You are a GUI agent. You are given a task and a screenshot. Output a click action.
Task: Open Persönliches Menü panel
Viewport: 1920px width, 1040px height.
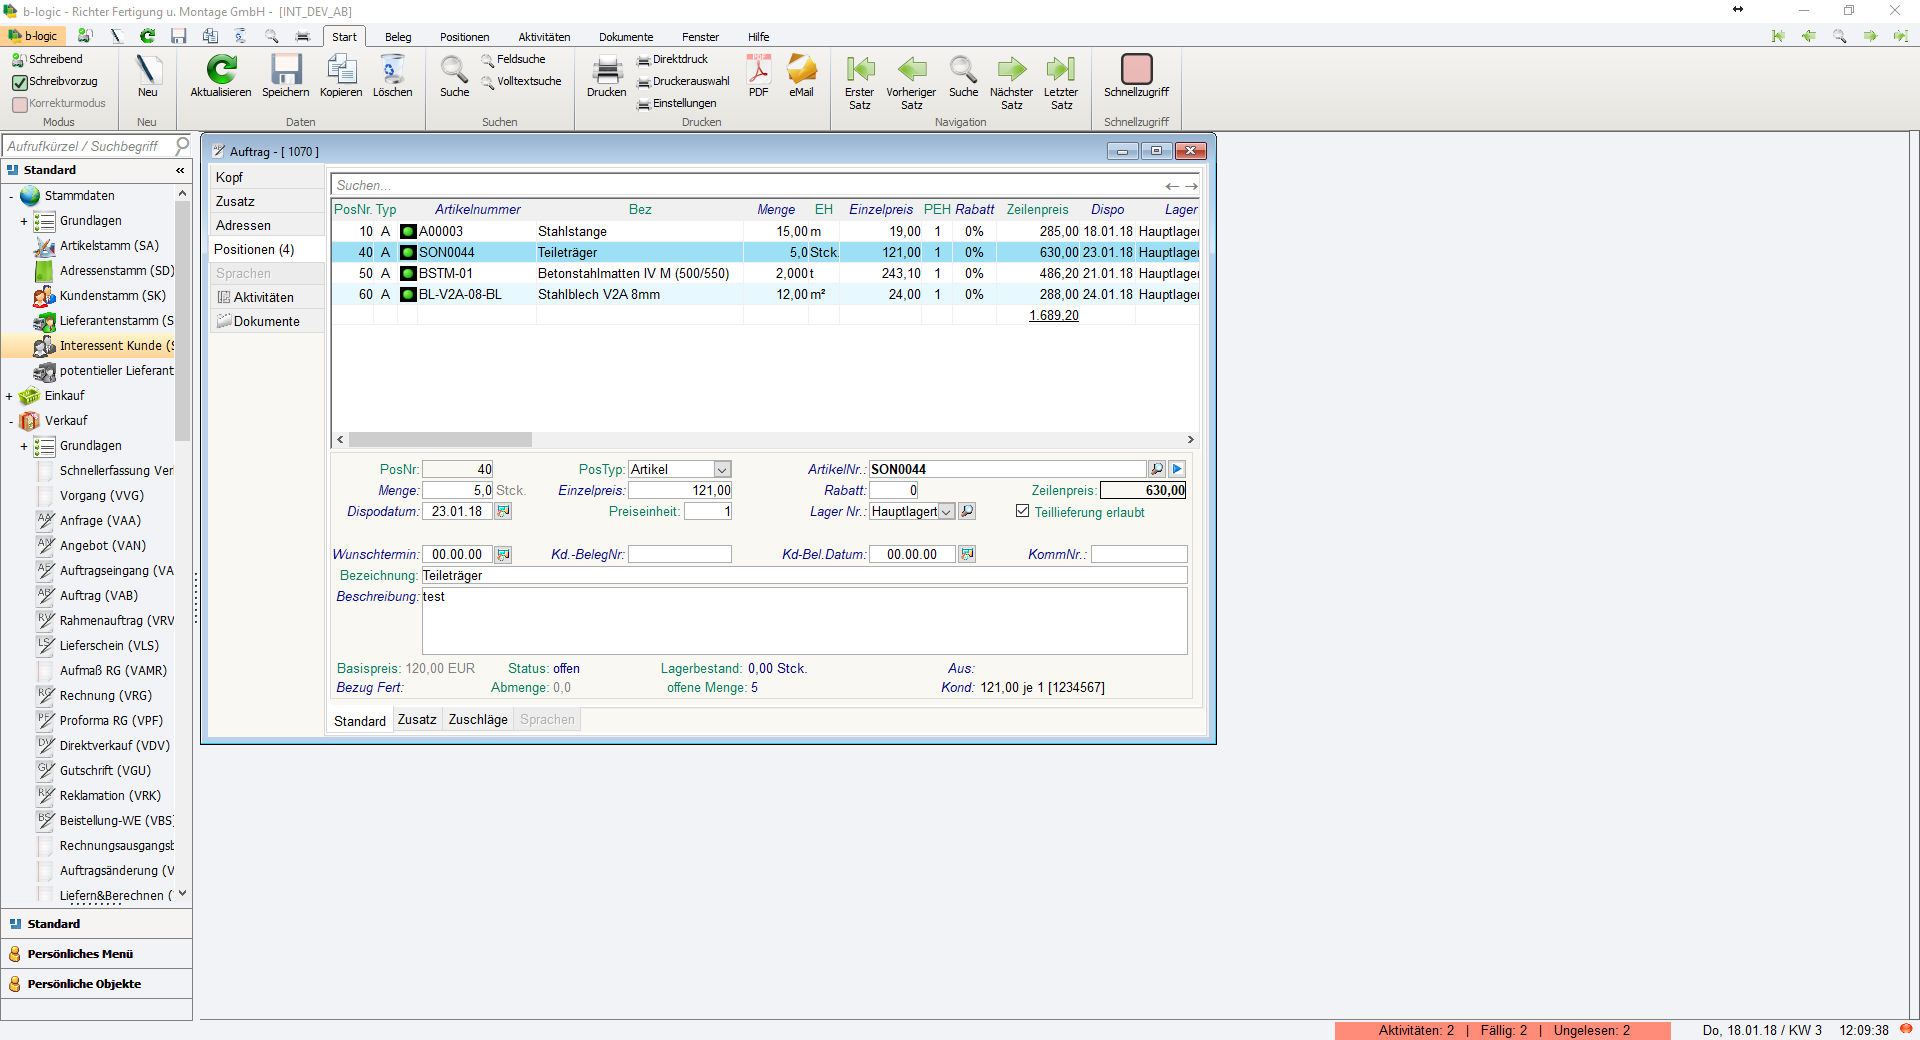click(x=80, y=954)
